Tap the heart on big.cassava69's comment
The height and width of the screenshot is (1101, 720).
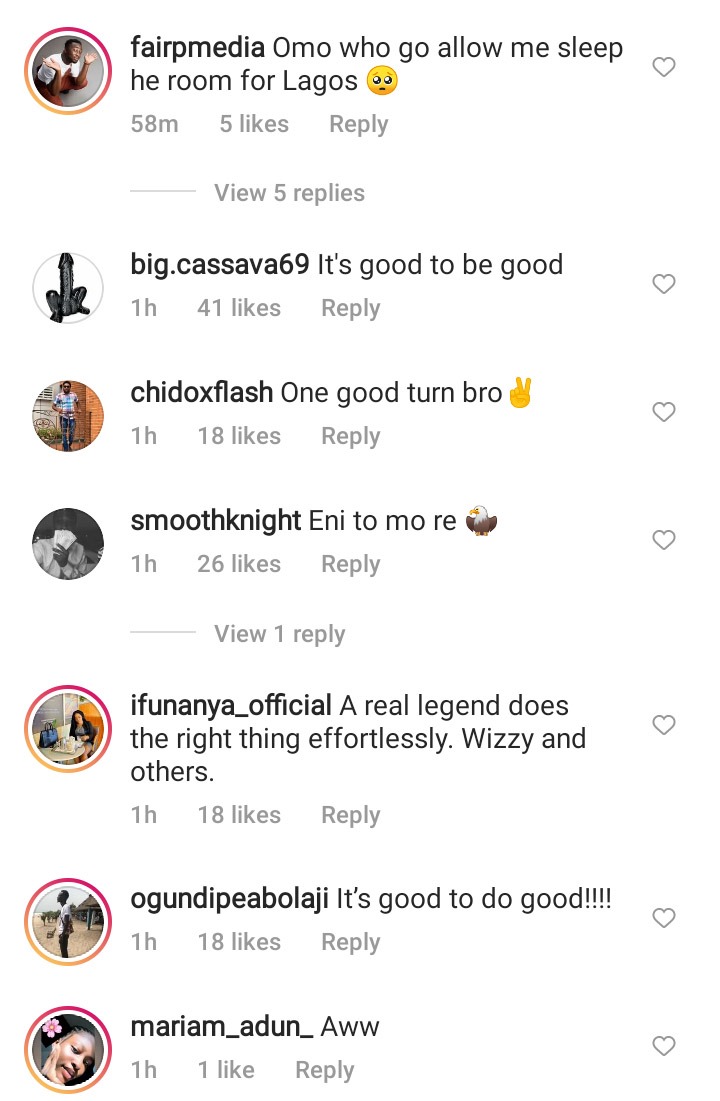[664, 285]
